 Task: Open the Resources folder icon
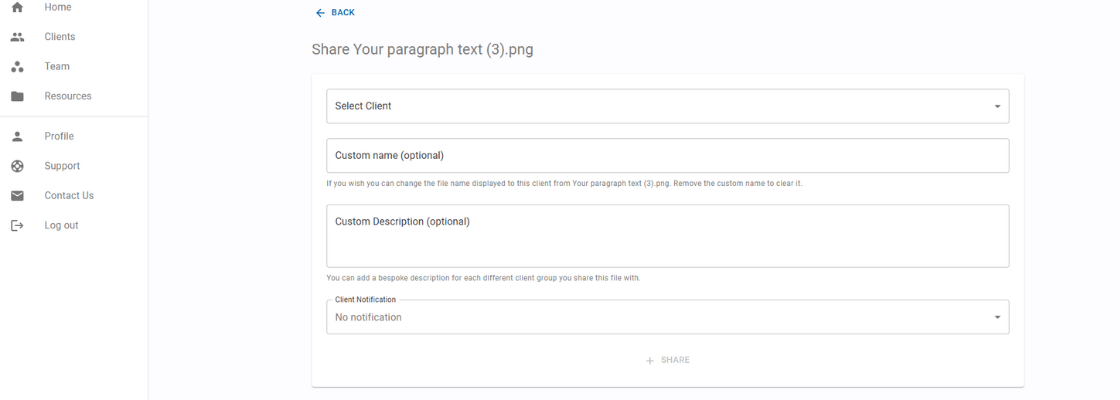[x=17, y=96]
